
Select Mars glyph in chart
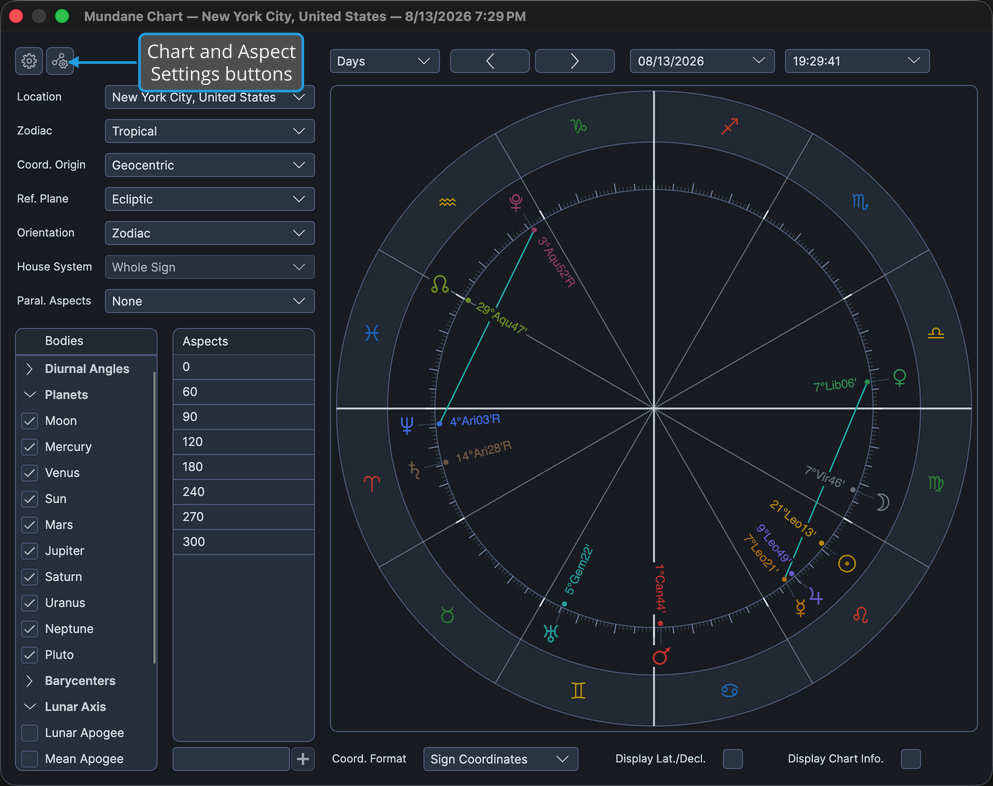pyautogui.click(x=661, y=656)
